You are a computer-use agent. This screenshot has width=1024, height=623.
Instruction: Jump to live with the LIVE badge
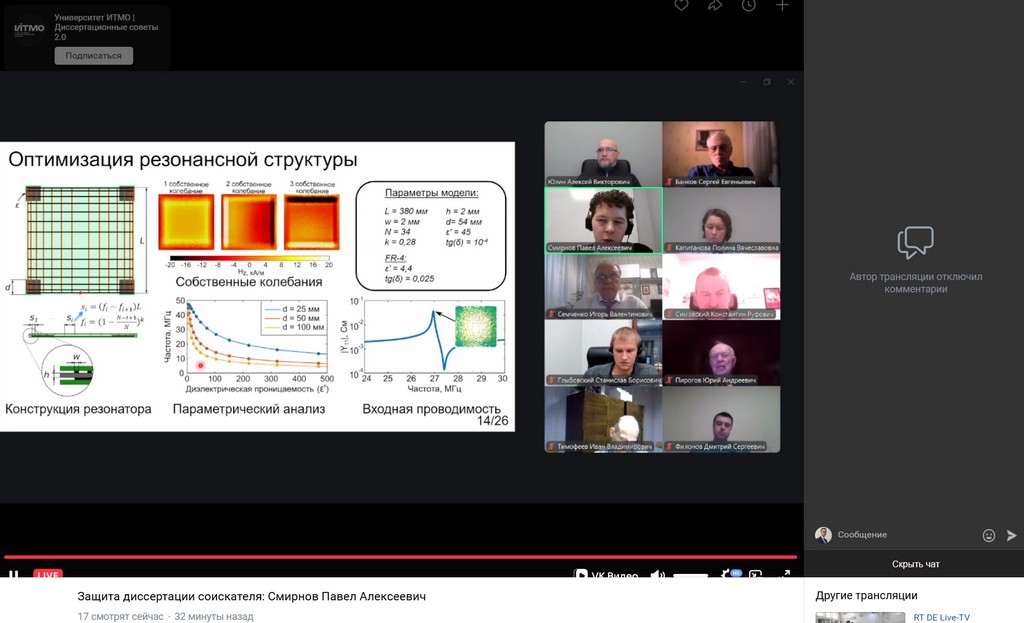47,575
